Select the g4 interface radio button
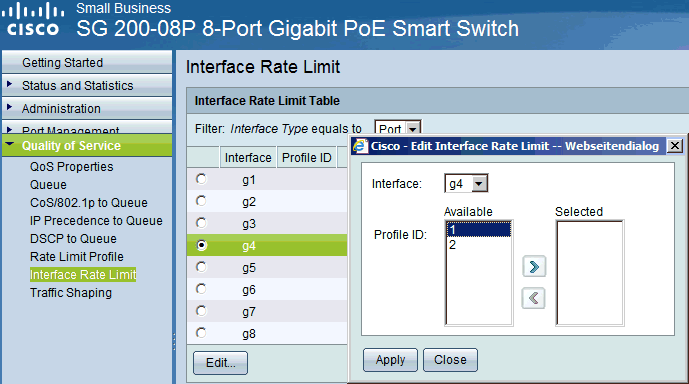The width and height of the screenshot is (689, 384). tap(201, 245)
